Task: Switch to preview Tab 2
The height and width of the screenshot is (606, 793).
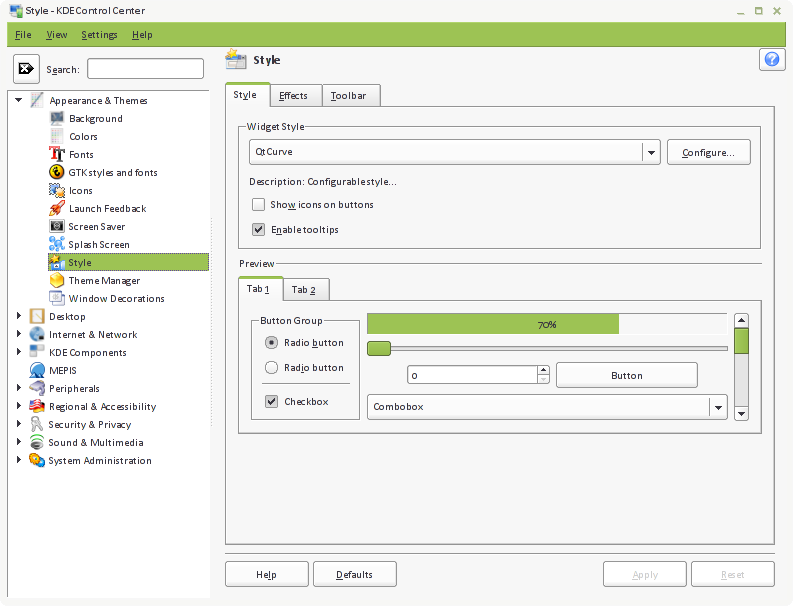Action: [x=306, y=289]
